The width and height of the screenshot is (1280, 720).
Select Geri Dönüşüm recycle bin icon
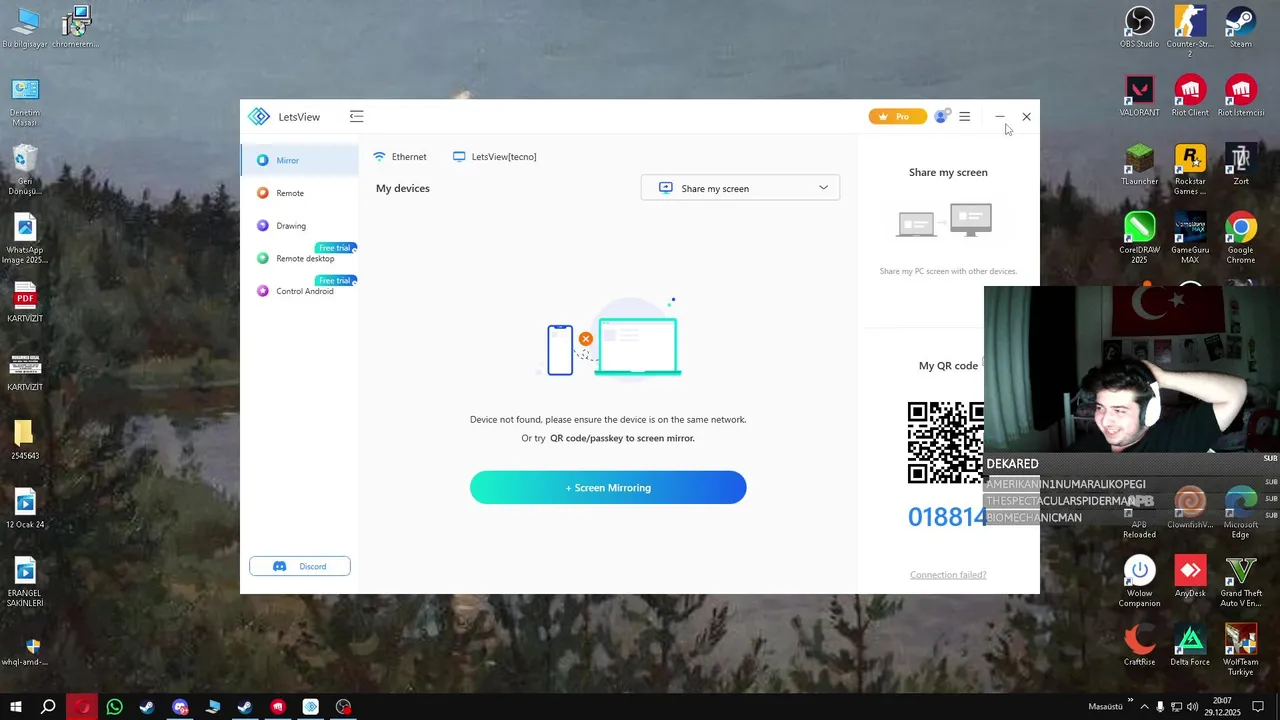coord(25,170)
